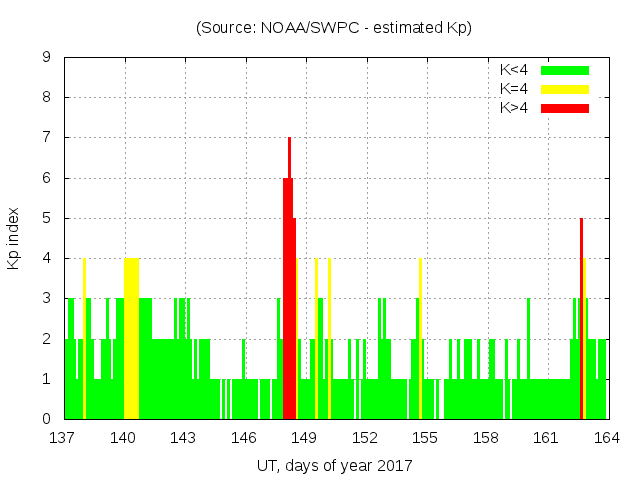The width and height of the screenshot is (640, 480).
Task: Click the x-axis tick label 137
Action: (x=63, y=438)
